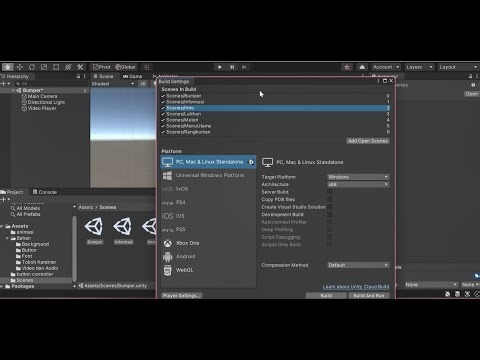Select tvOS platform in list
Viewport: 480px width, 360px height.
[208, 189]
